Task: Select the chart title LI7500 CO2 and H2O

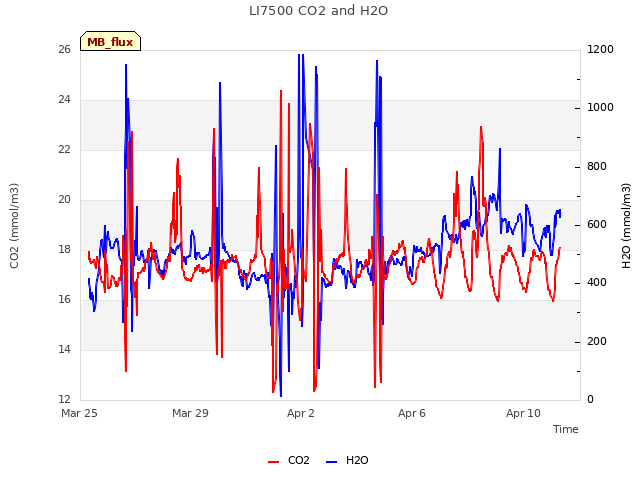Action: pyautogui.click(x=318, y=11)
